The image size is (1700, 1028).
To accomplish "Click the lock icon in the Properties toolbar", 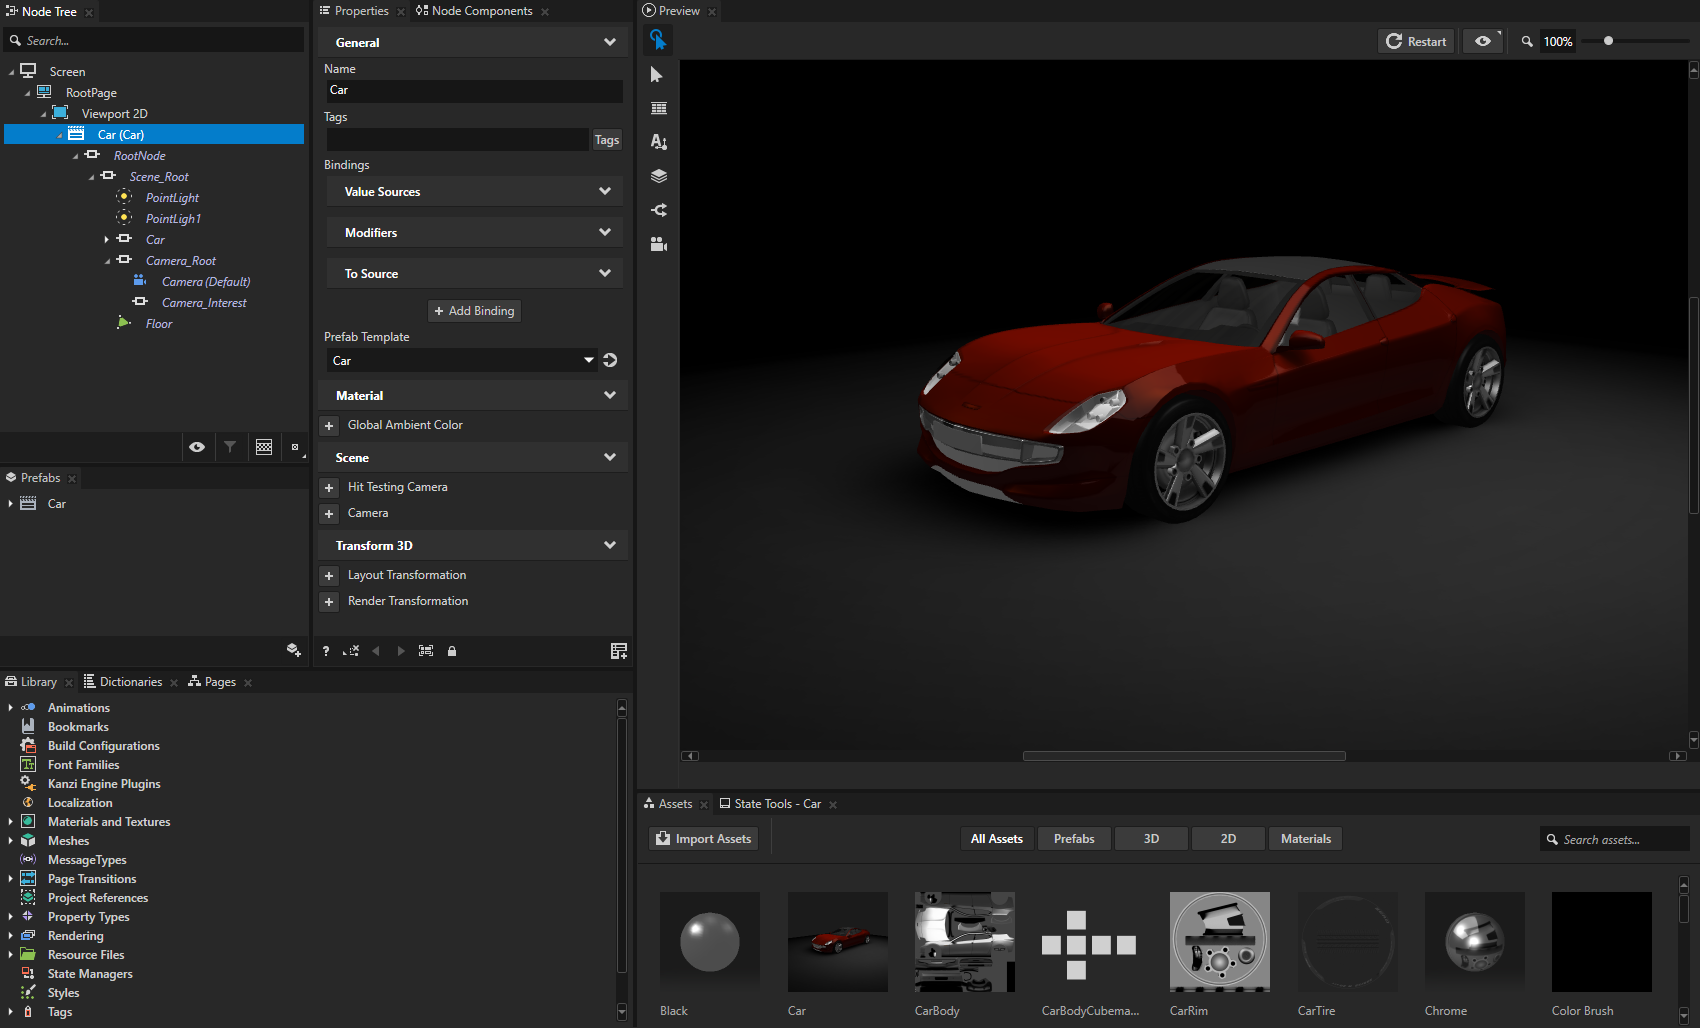I will click(452, 651).
